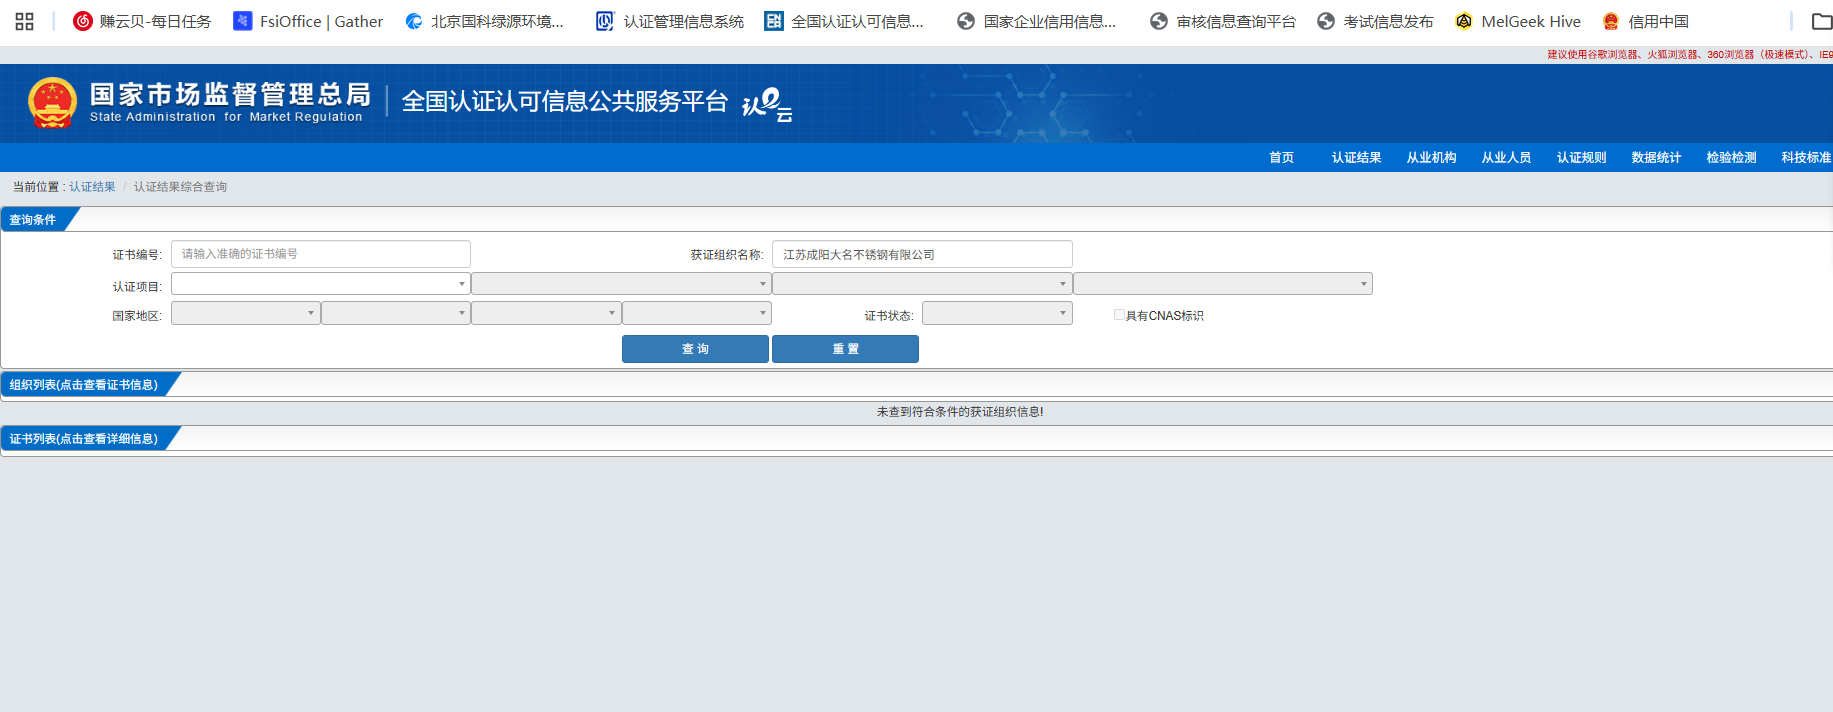
Task: Focus the 证书编号 input field
Action: [320, 254]
